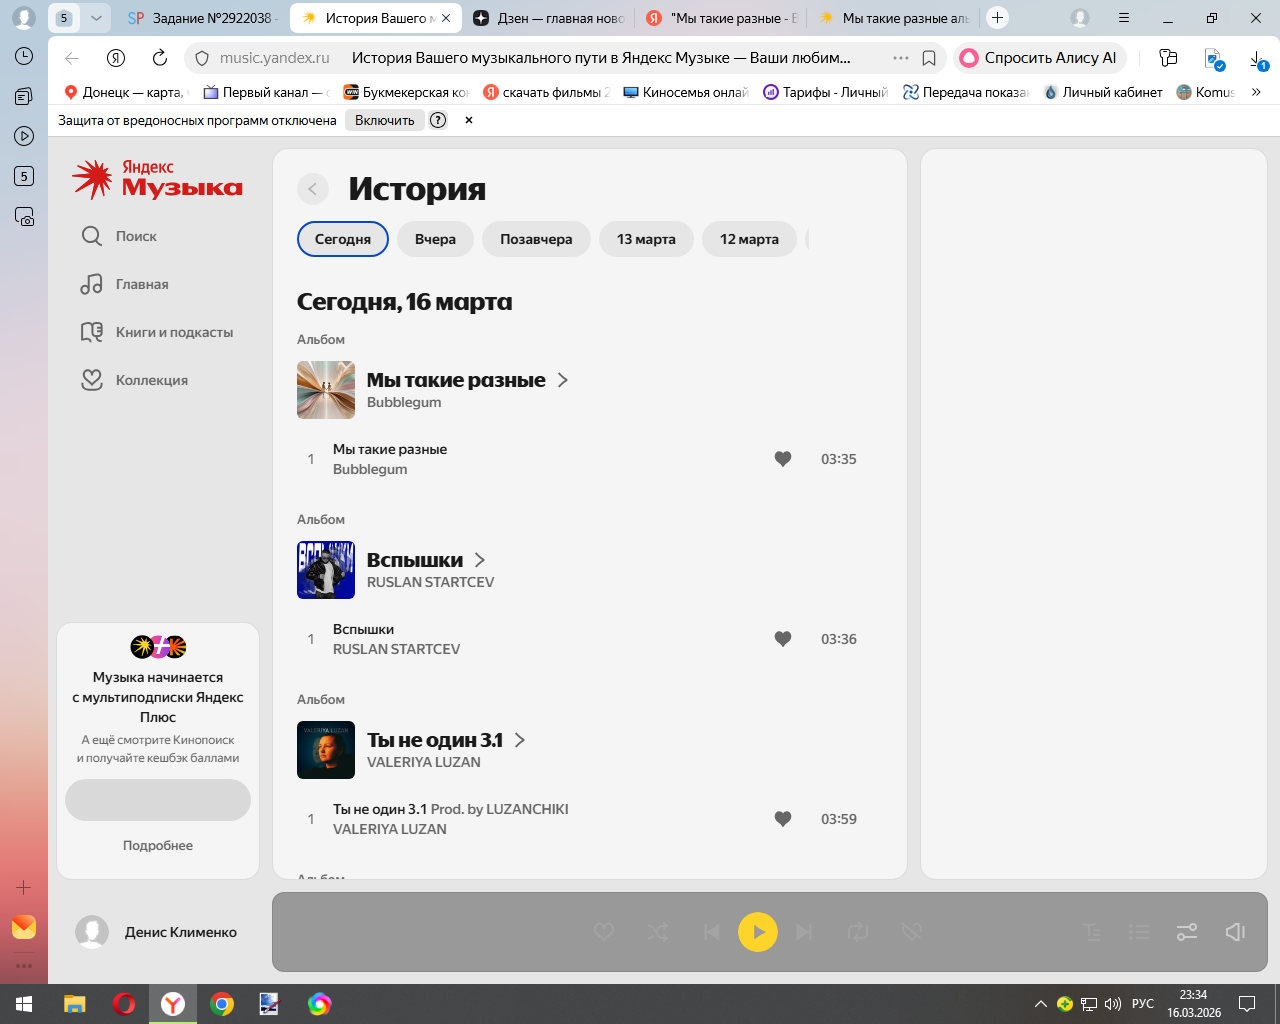Click the Яндекс Музыка logo
This screenshot has height=1024, width=1280.
tap(158, 180)
